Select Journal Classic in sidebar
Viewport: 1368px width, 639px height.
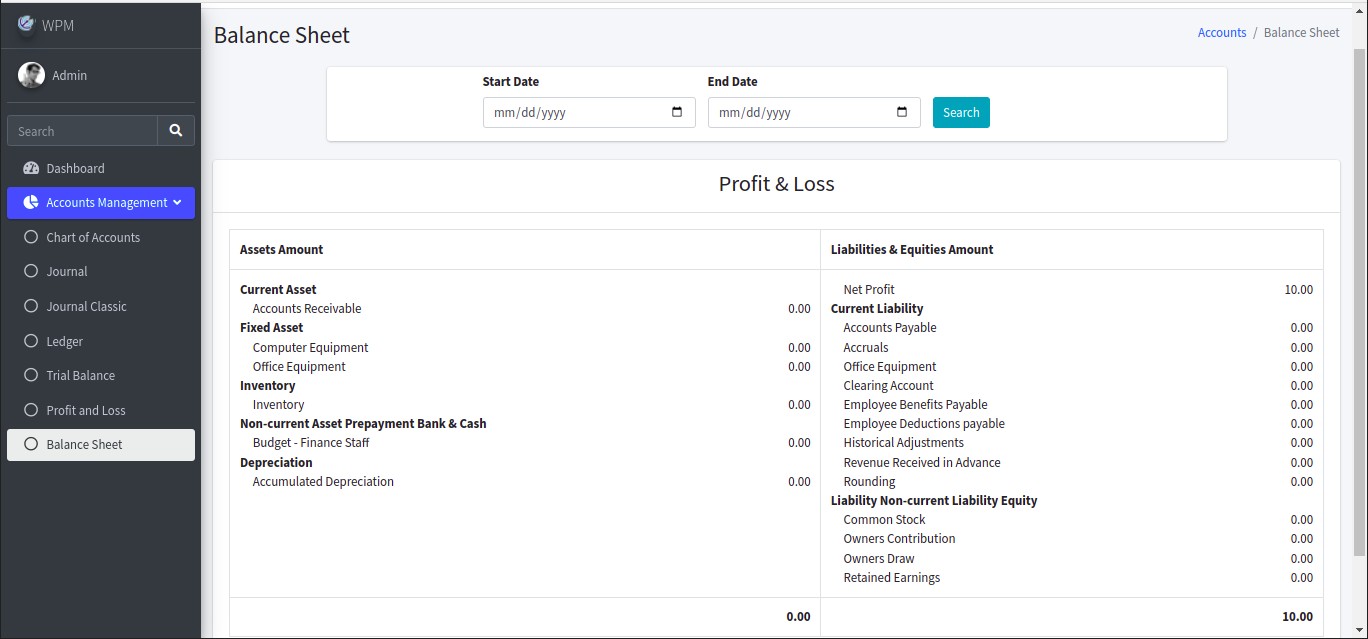click(86, 306)
